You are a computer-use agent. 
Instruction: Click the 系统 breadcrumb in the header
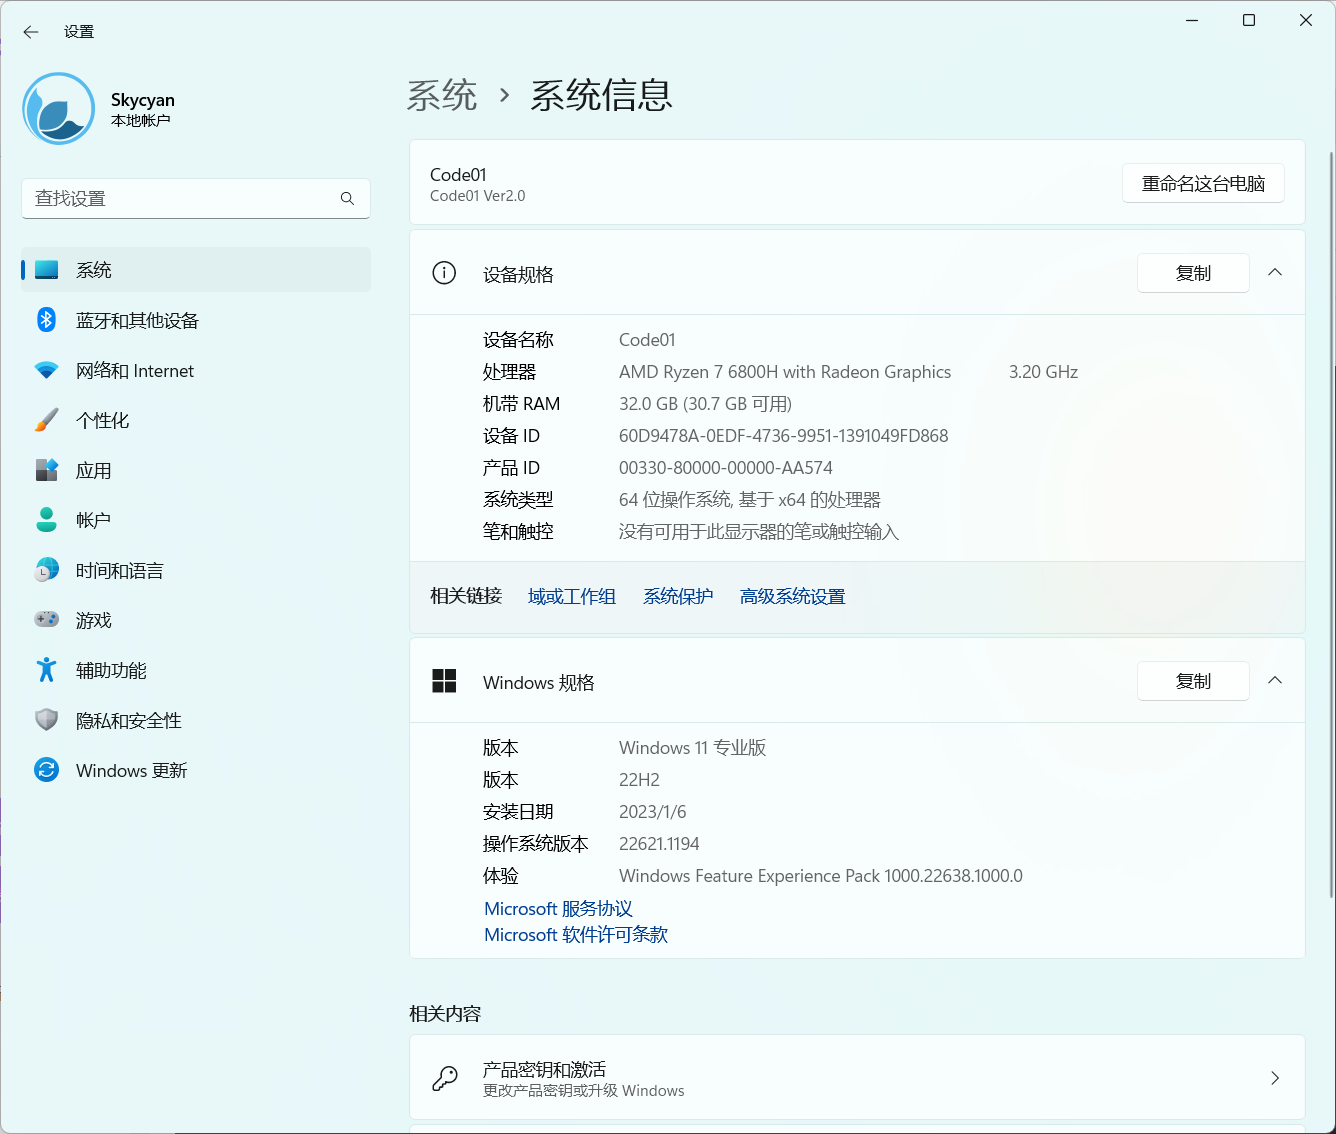[x=442, y=96]
